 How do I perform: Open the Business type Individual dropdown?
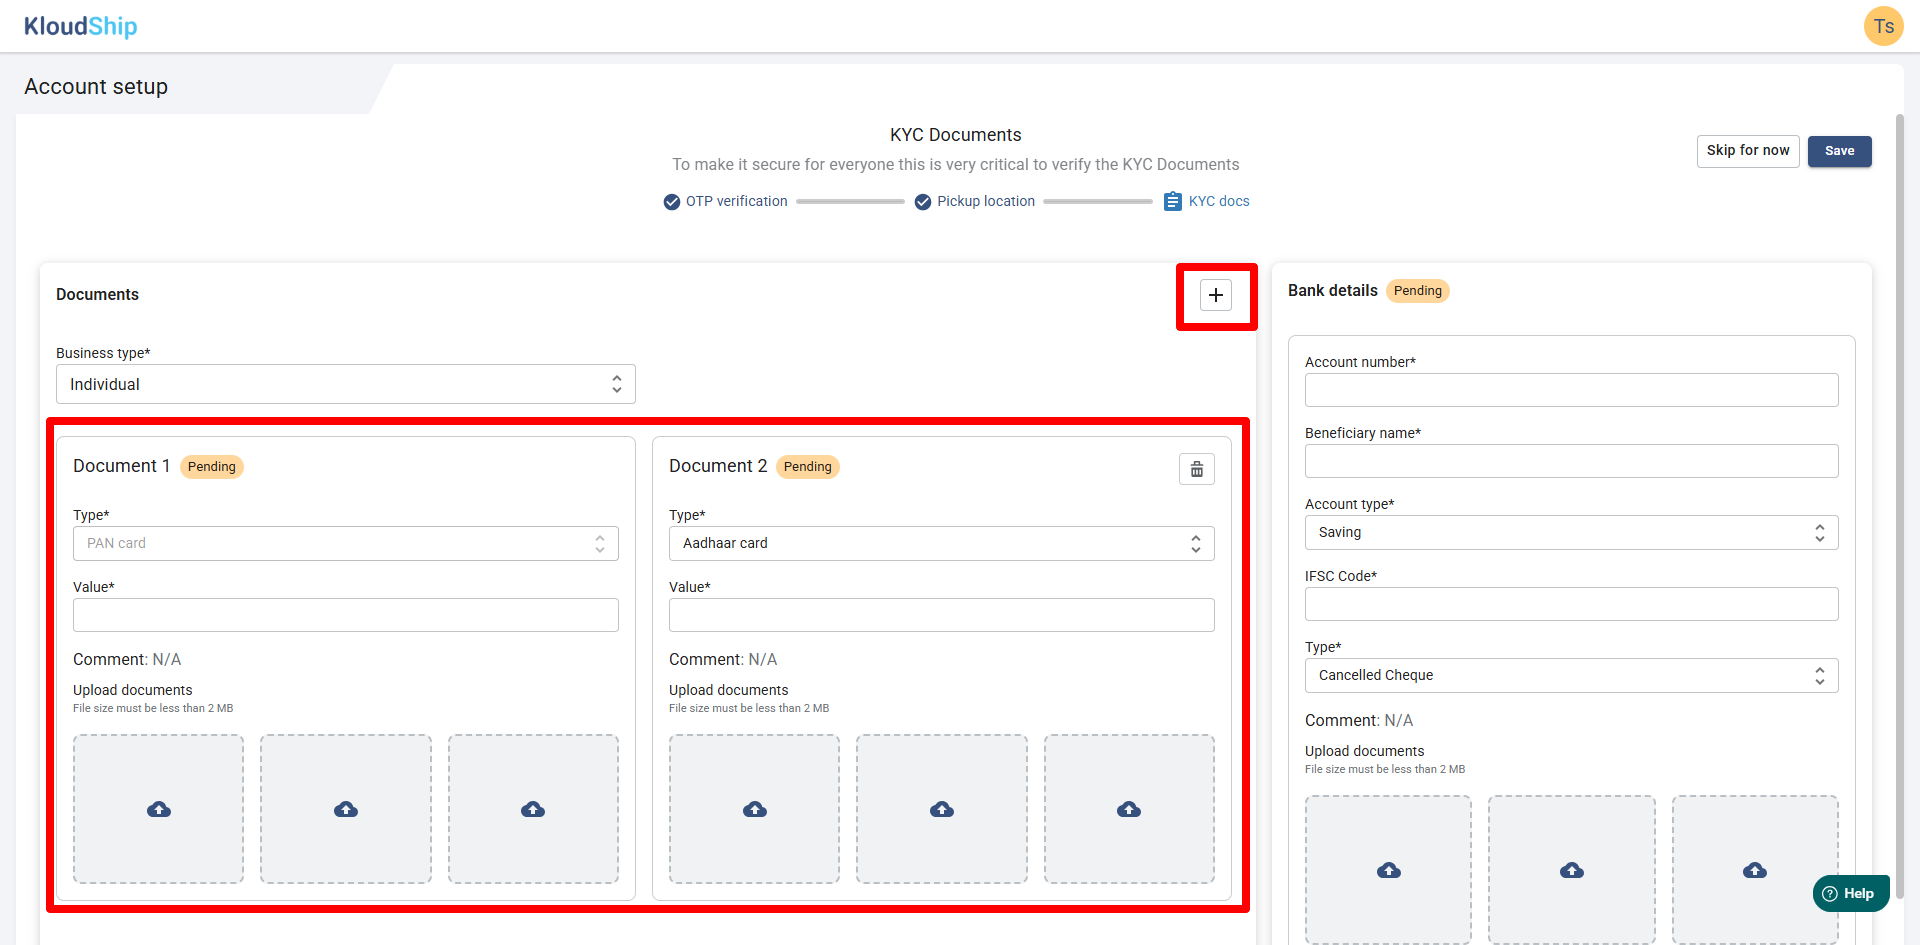pyautogui.click(x=346, y=384)
